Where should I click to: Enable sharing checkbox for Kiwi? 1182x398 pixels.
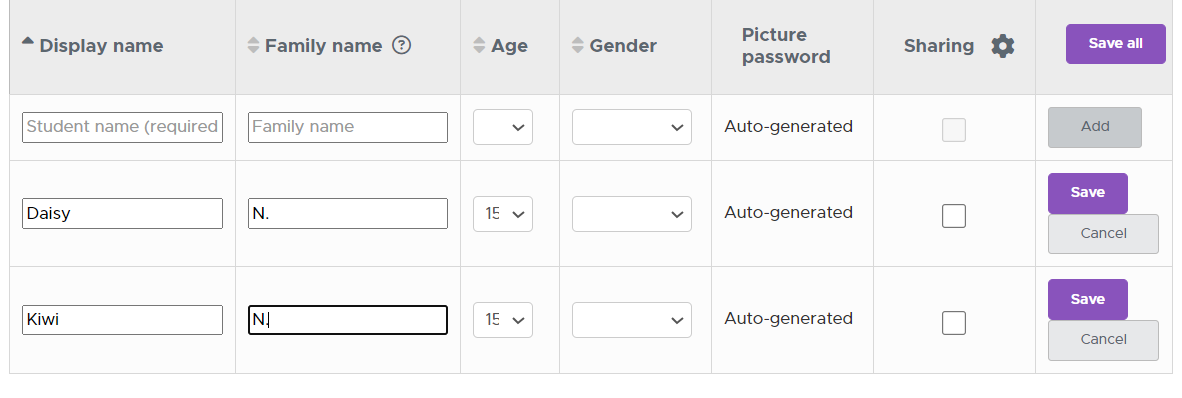954,323
